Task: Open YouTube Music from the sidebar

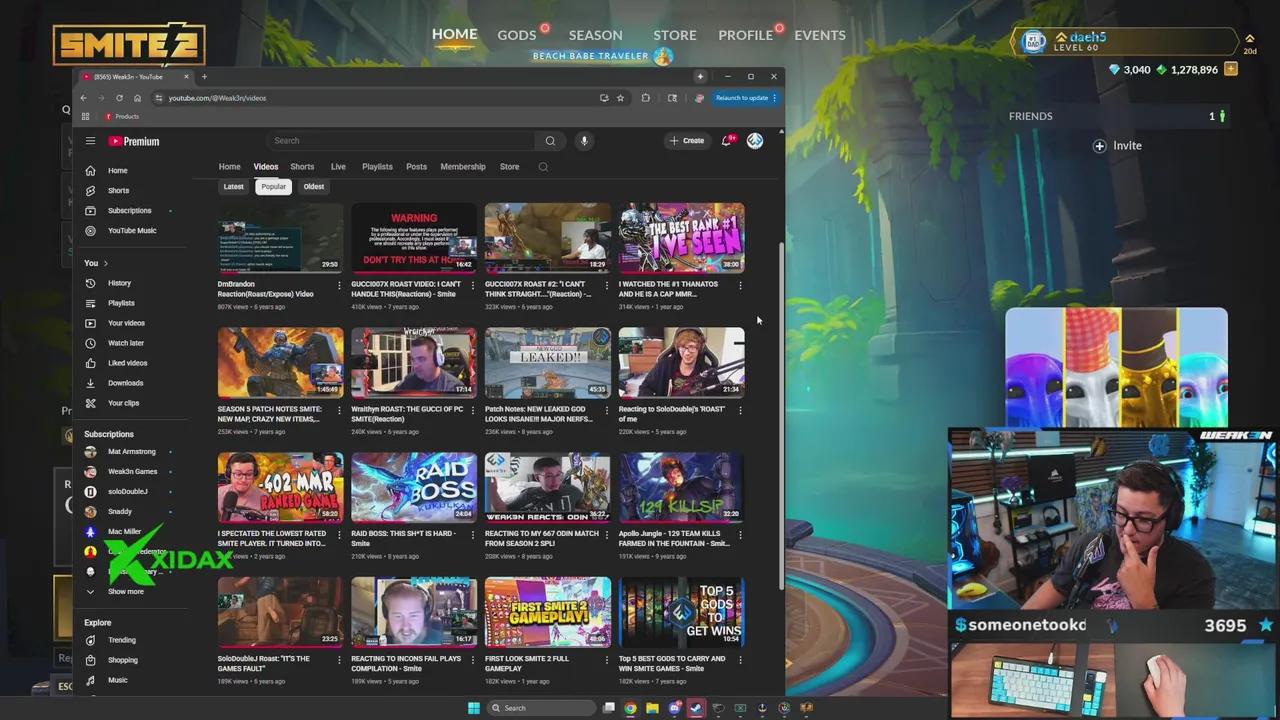Action: pyautogui.click(x=131, y=230)
